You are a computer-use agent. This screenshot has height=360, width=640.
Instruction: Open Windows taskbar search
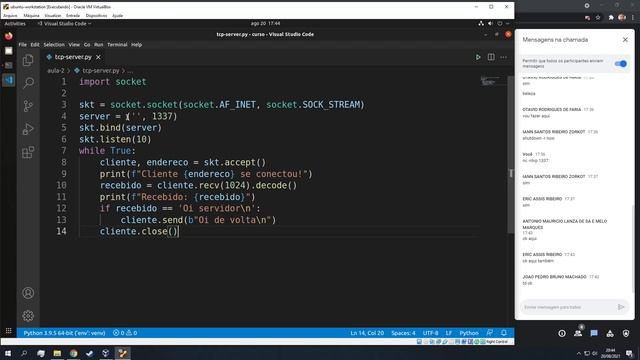coord(24,353)
